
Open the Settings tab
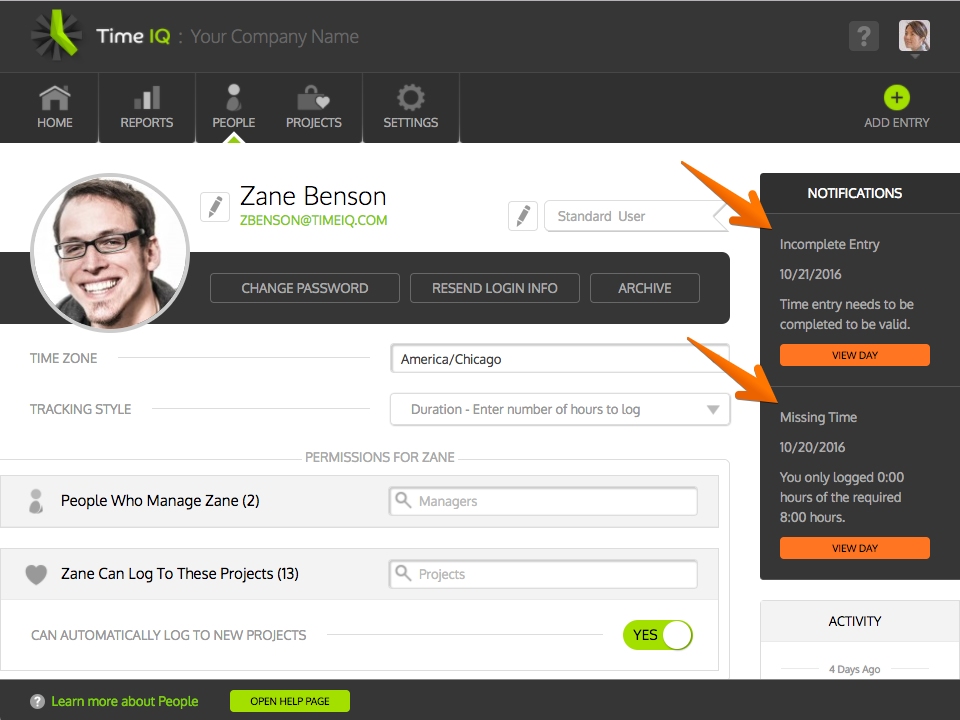411,108
